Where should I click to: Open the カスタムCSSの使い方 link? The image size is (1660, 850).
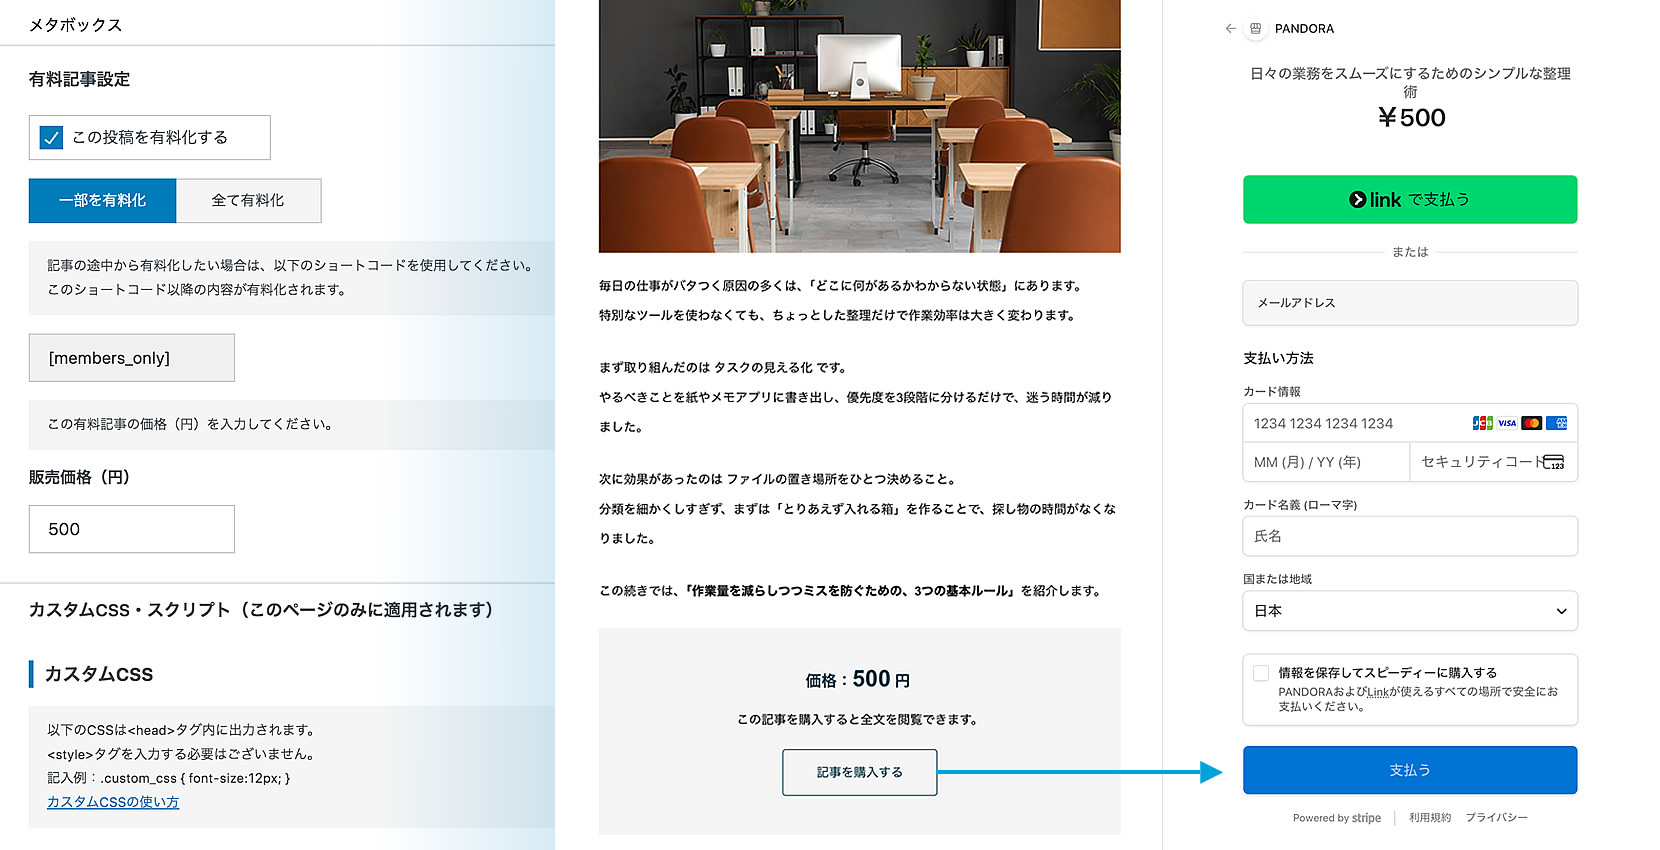pos(113,802)
